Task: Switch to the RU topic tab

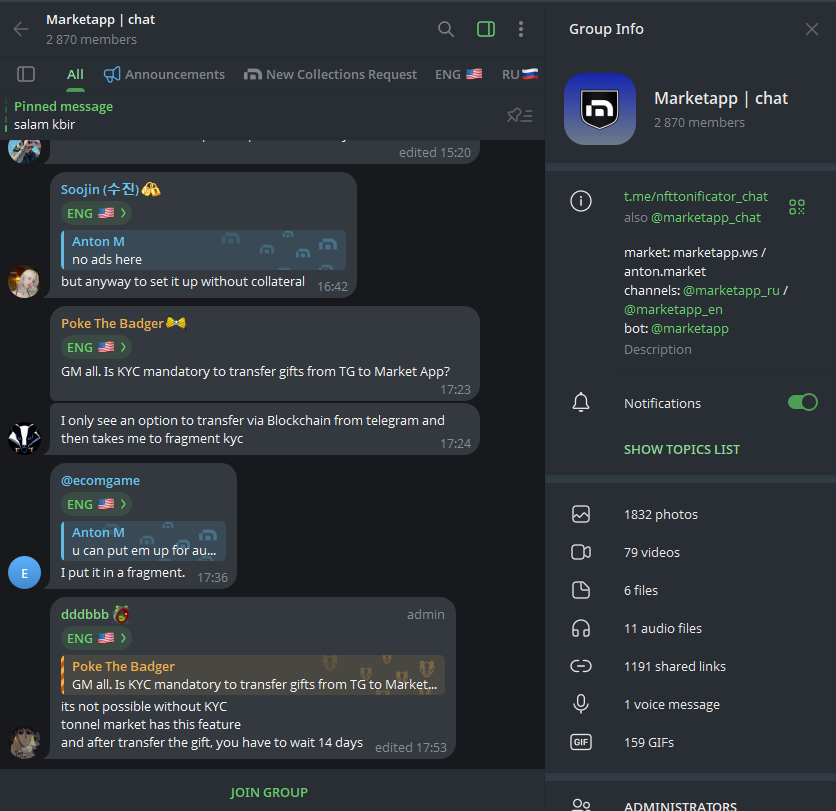Action: 520,75
